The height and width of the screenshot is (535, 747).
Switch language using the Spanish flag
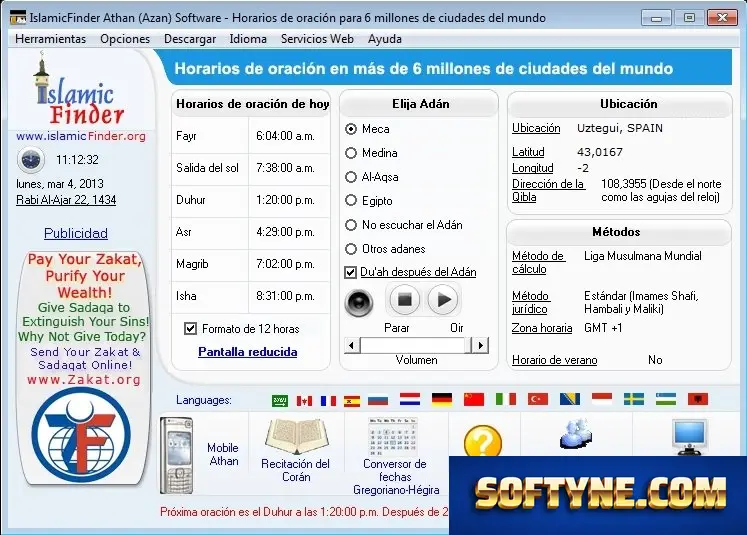click(352, 400)
